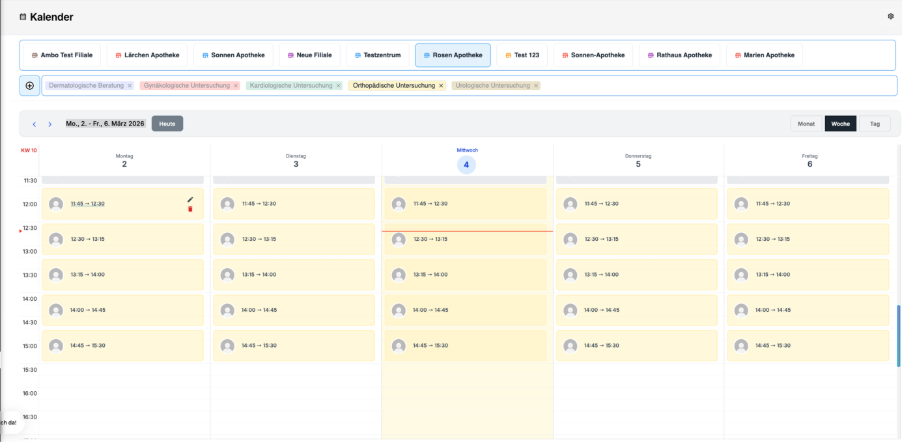The image size is (903, 442).
Task: Select Rosen Apotheke branch
Action: click(x=453, y=55)
